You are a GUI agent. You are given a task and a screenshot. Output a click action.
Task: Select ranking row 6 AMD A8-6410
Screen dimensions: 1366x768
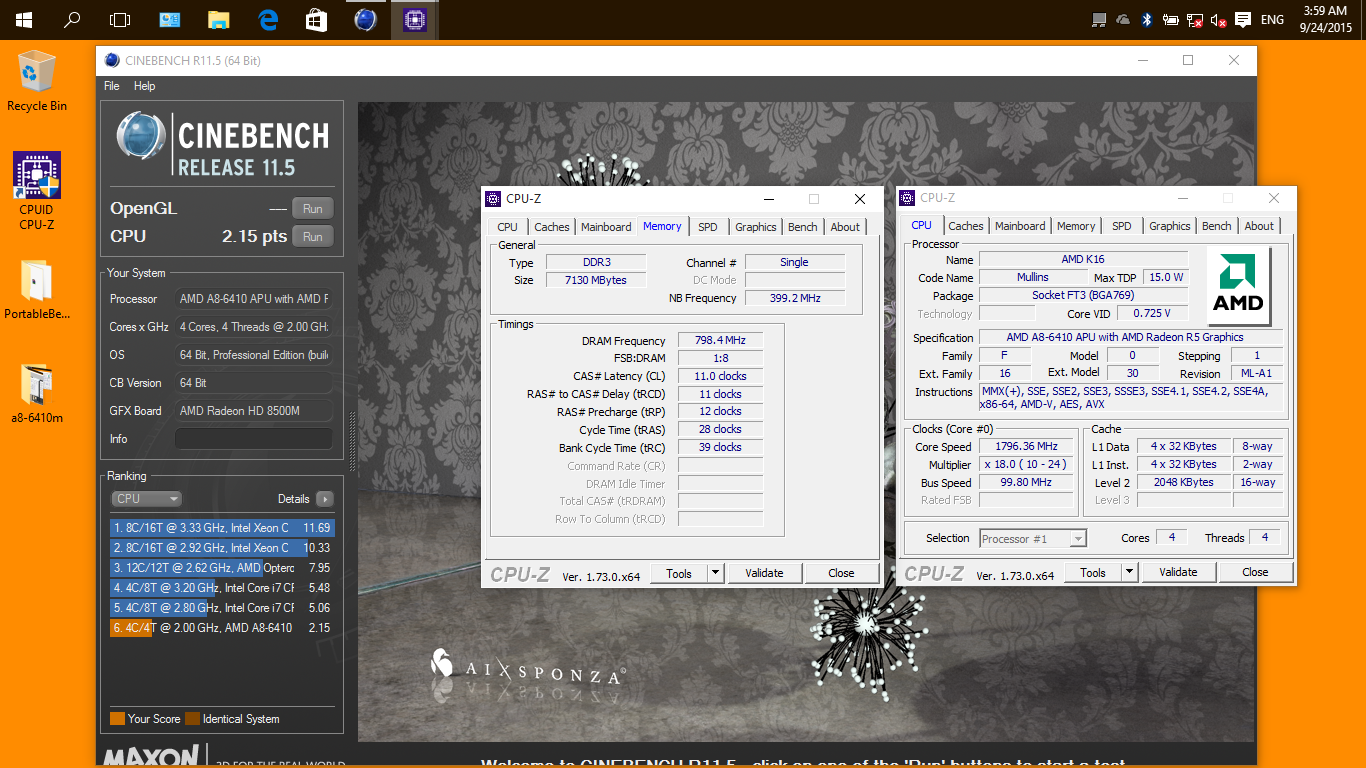click(221, 628)
